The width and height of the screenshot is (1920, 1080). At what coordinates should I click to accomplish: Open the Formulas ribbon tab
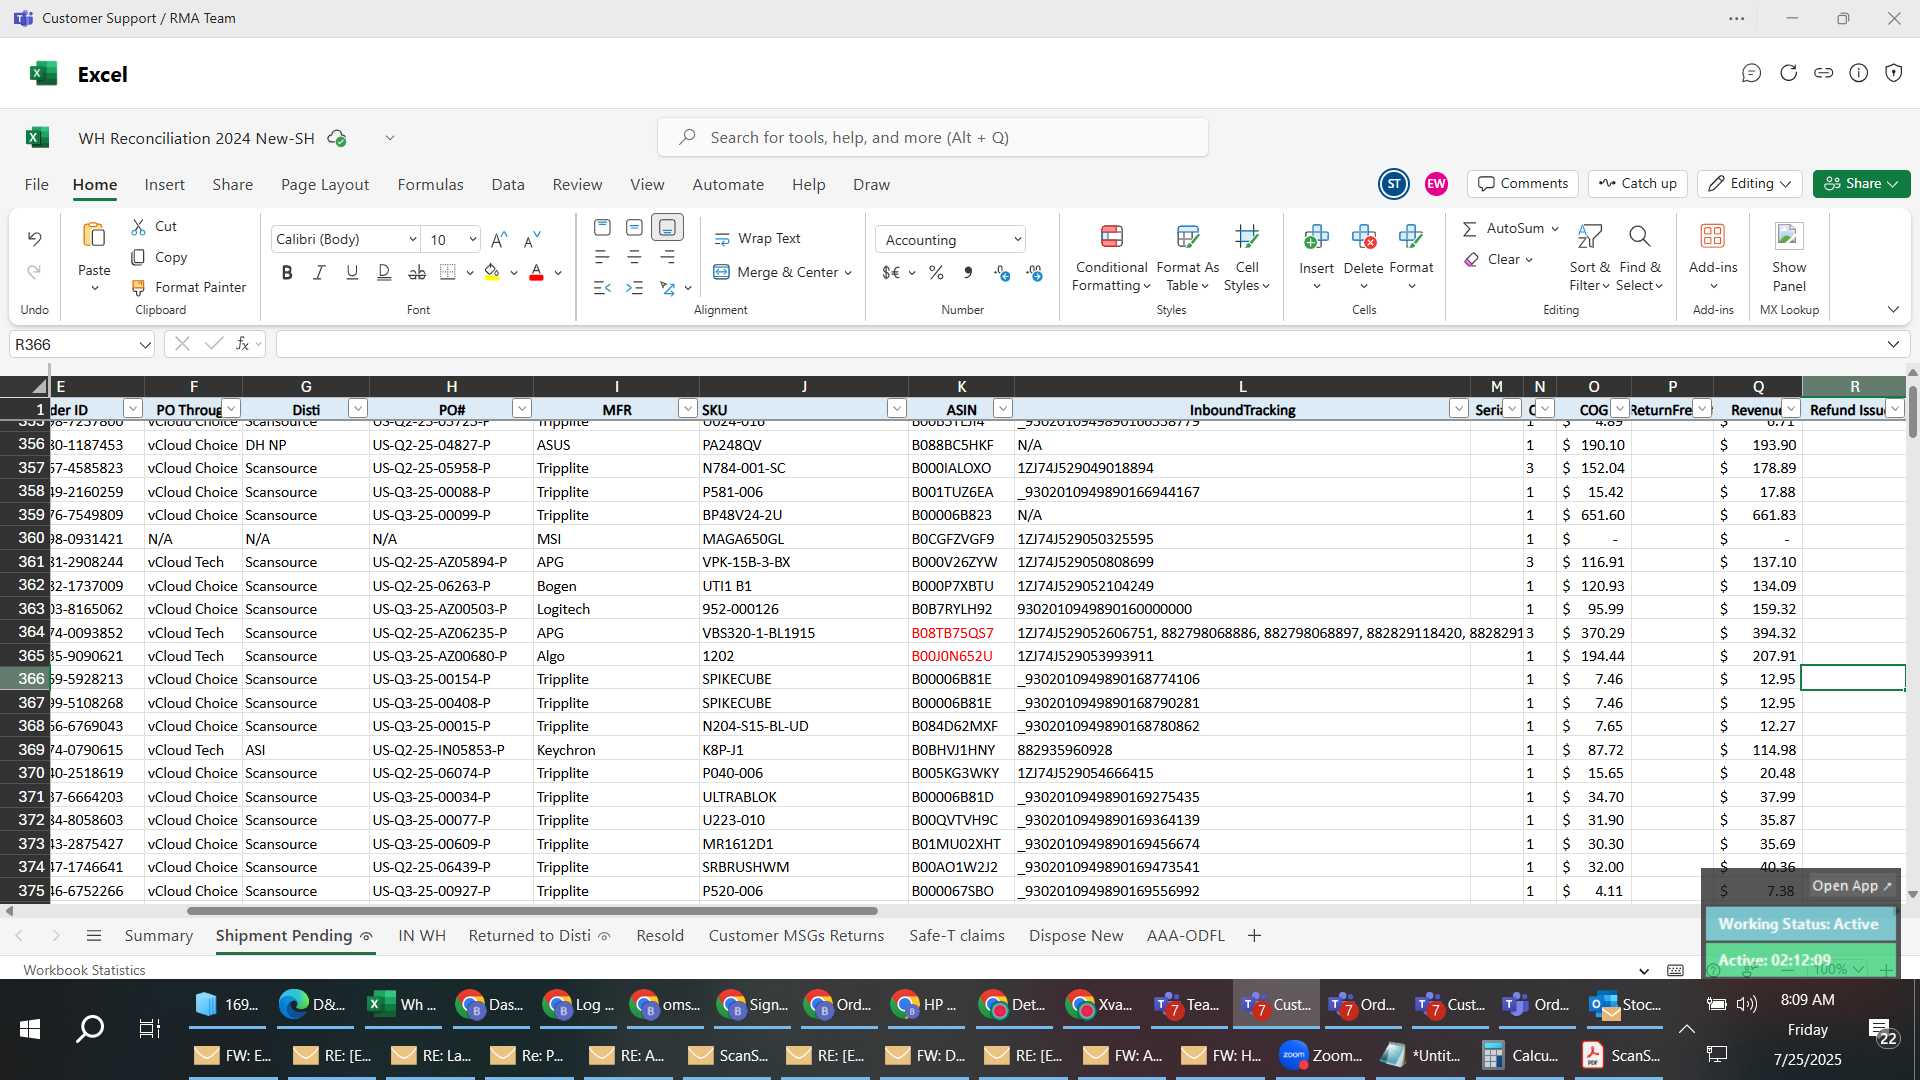pyautogui.click(x=430, y=184)
